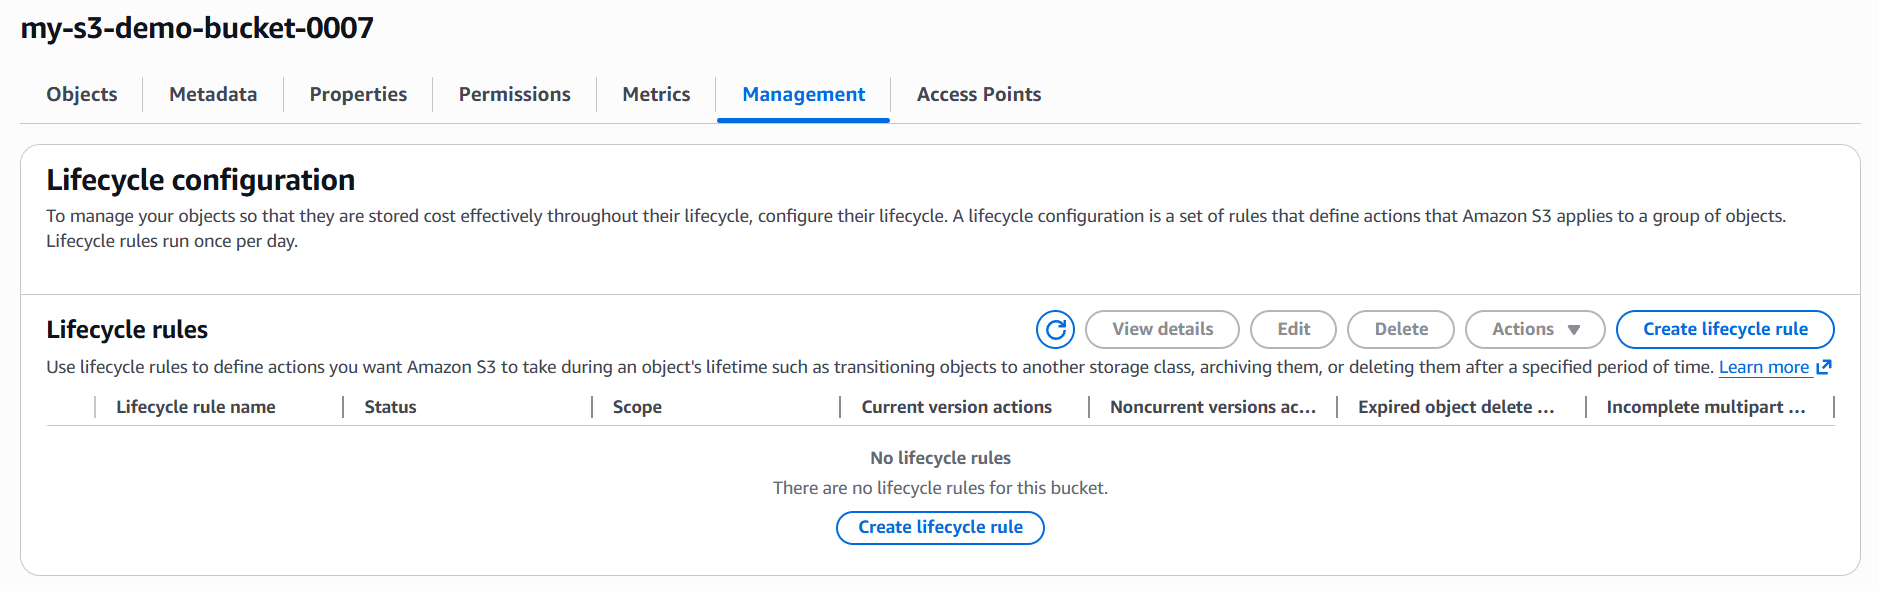Click the Status column header
The image size is (1879, 591).
390,407
